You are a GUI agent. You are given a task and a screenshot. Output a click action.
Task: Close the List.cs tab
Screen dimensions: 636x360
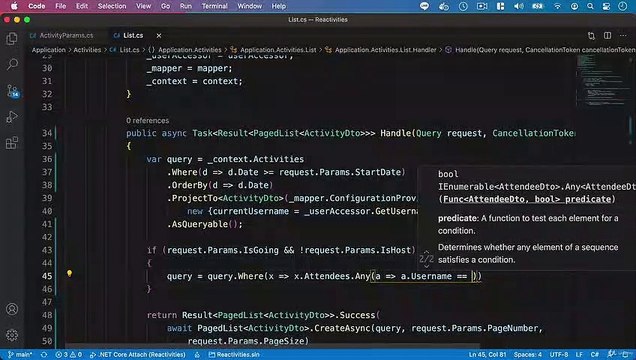click(159, 36)
